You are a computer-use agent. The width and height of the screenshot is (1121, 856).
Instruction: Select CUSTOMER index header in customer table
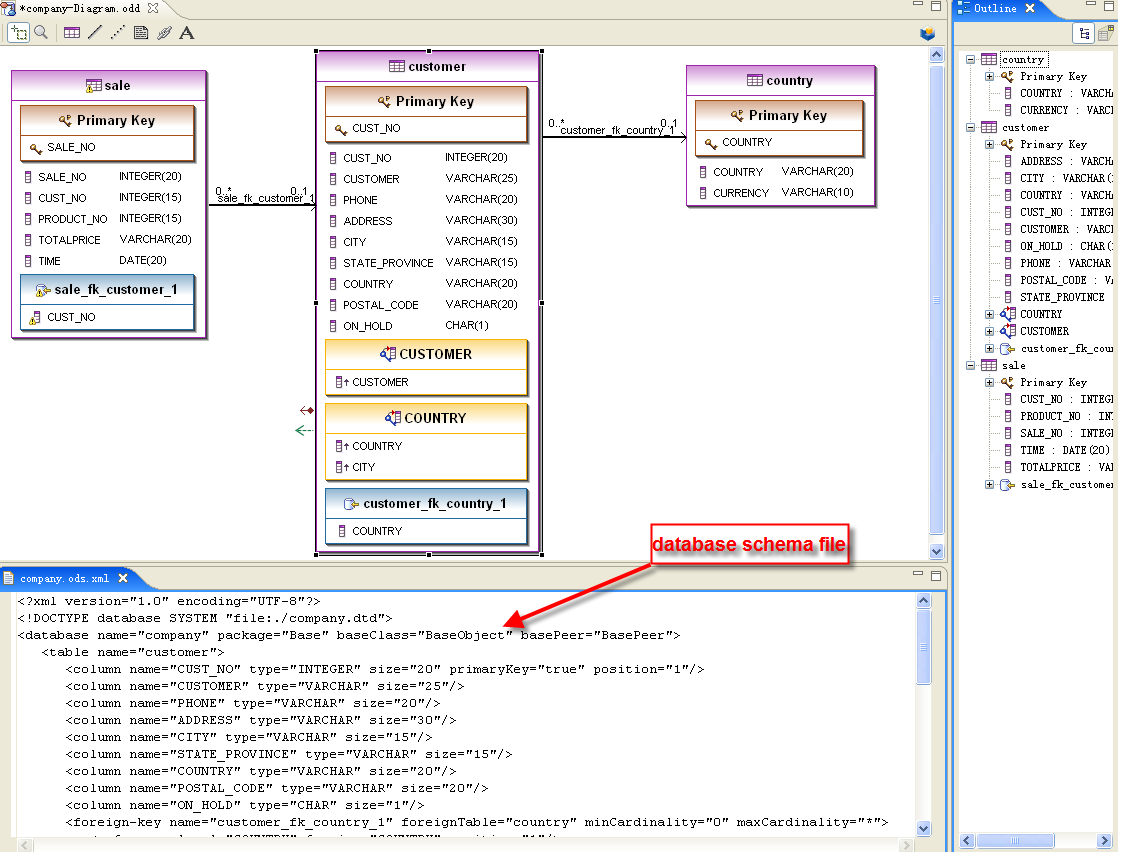pos(426,355)
